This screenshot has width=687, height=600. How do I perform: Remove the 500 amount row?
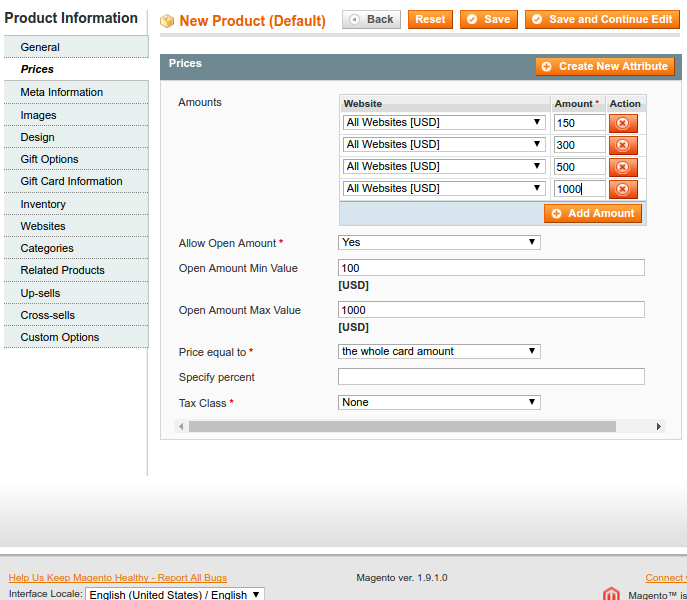pos(622,167)
